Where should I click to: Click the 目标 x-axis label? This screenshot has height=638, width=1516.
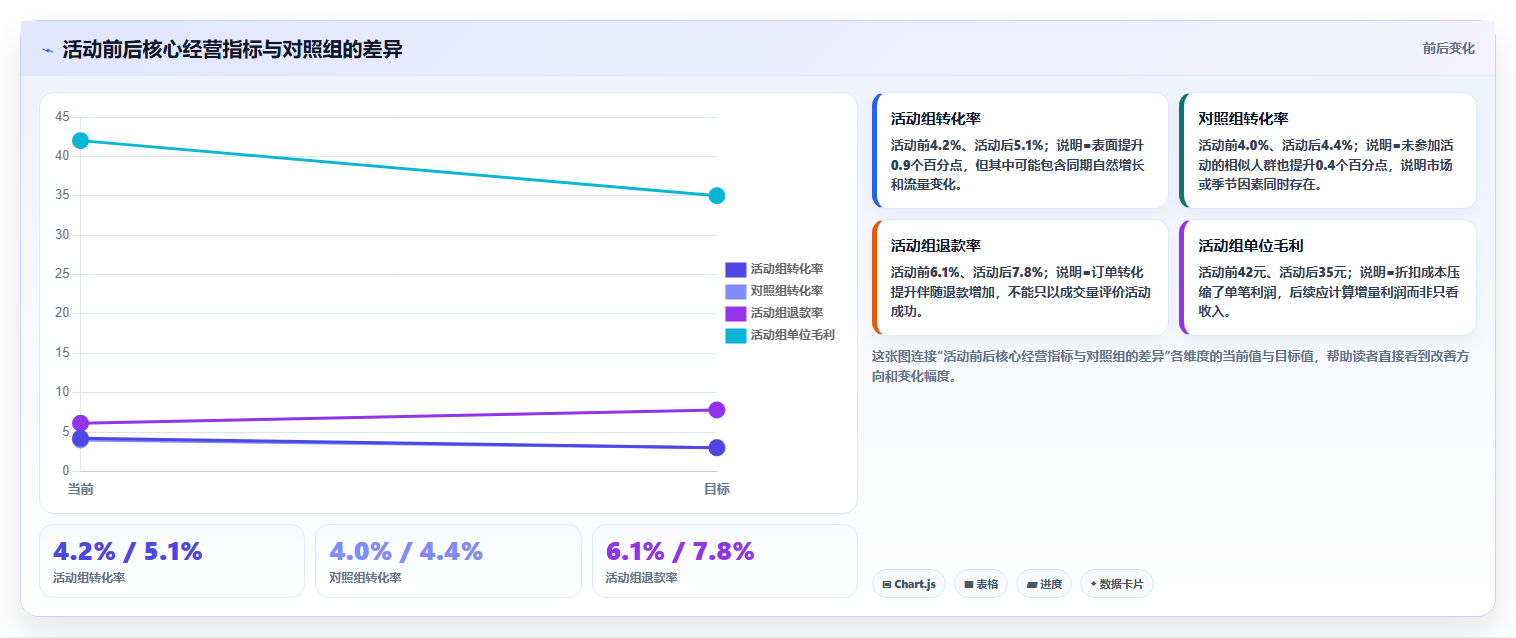tap(717, 489)
